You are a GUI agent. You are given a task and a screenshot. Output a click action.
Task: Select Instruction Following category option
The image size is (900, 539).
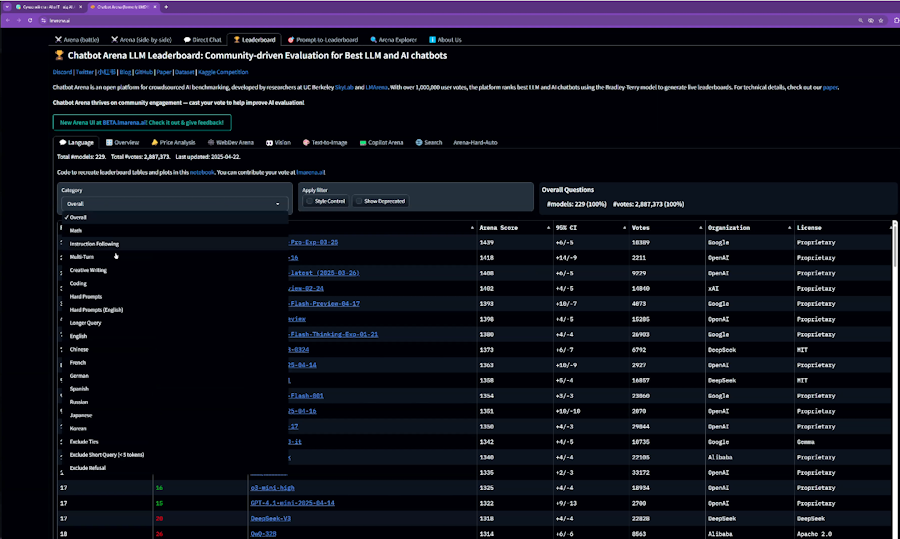point(174,244)
